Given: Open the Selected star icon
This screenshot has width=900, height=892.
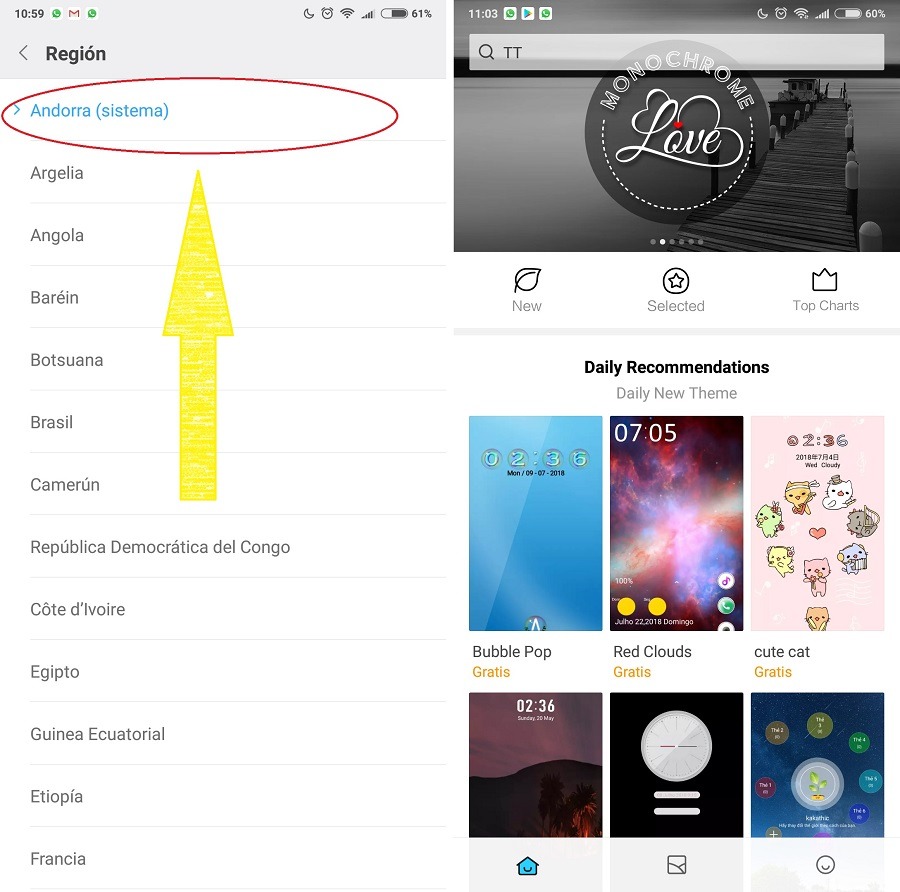Looking at the screenshot, I should click(676, 281).
